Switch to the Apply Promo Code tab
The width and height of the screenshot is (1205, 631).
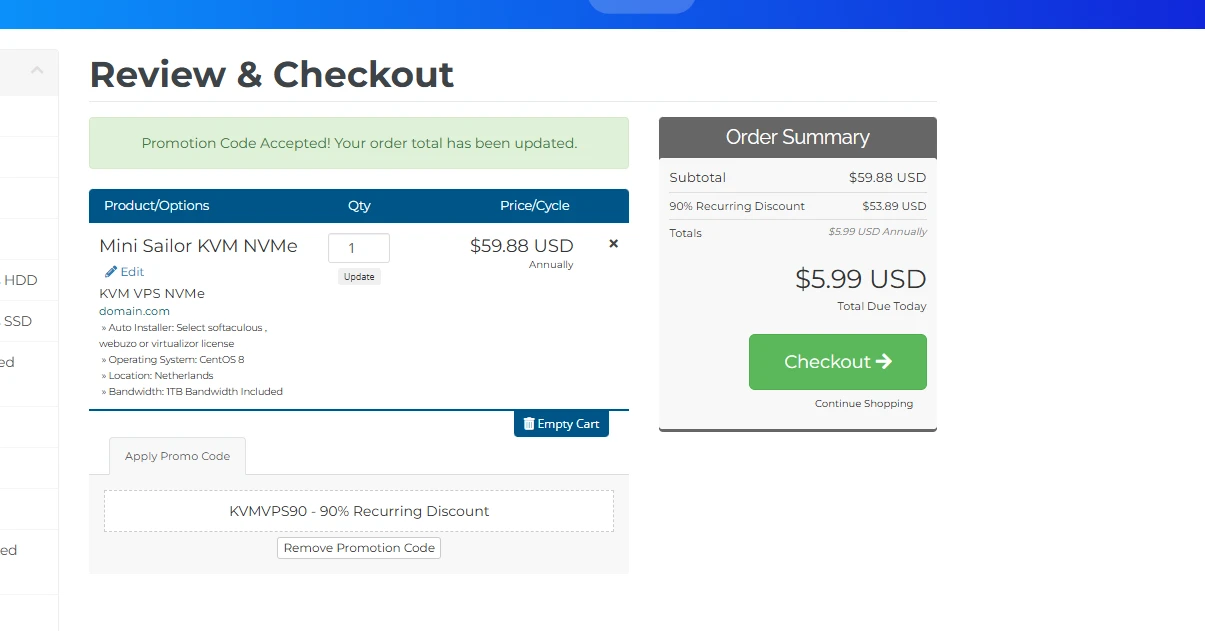tap(177, 456)
